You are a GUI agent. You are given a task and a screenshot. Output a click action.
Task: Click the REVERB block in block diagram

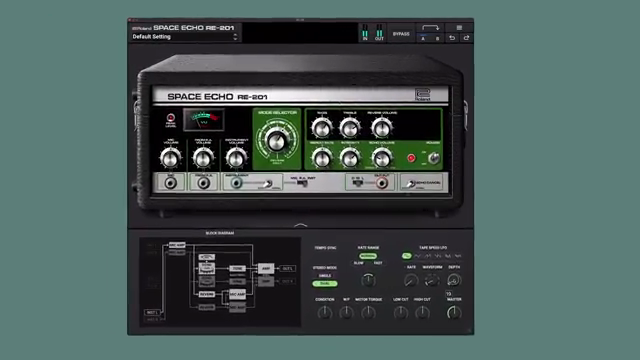point(207,294)
